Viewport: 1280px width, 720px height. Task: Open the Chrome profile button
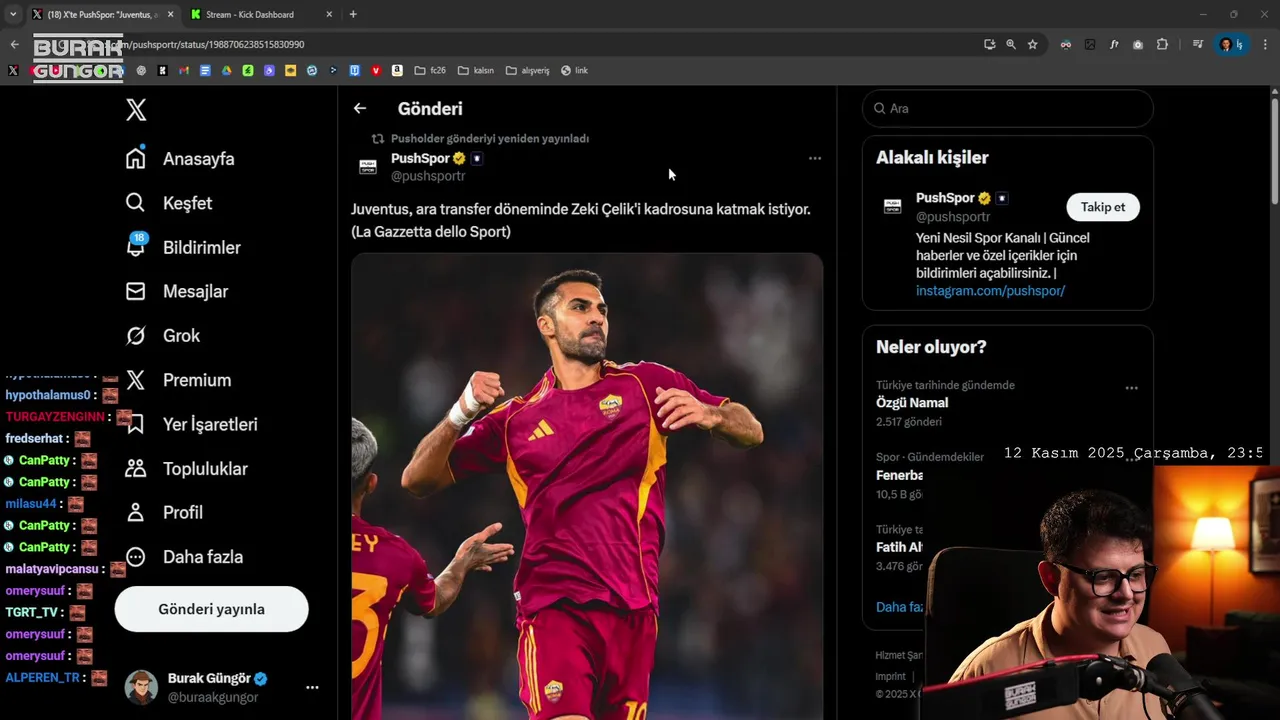1230,44
